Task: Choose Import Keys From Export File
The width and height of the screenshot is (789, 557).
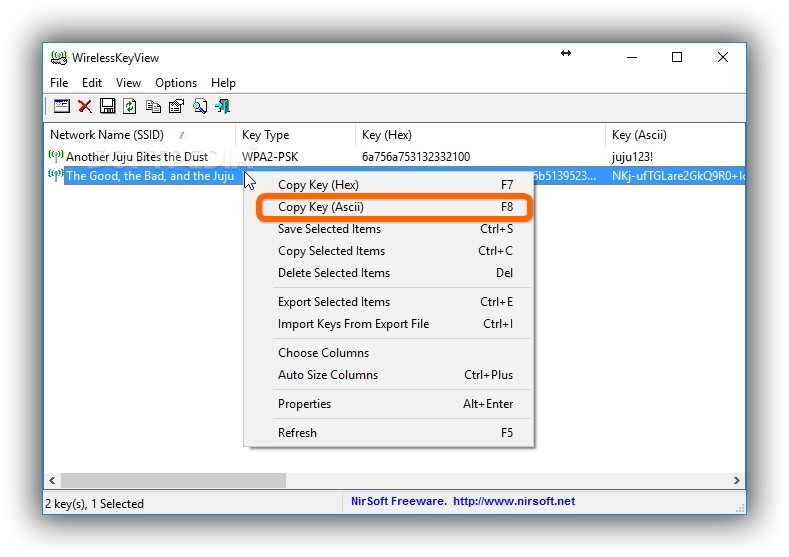Action: [x=388, y=324]
